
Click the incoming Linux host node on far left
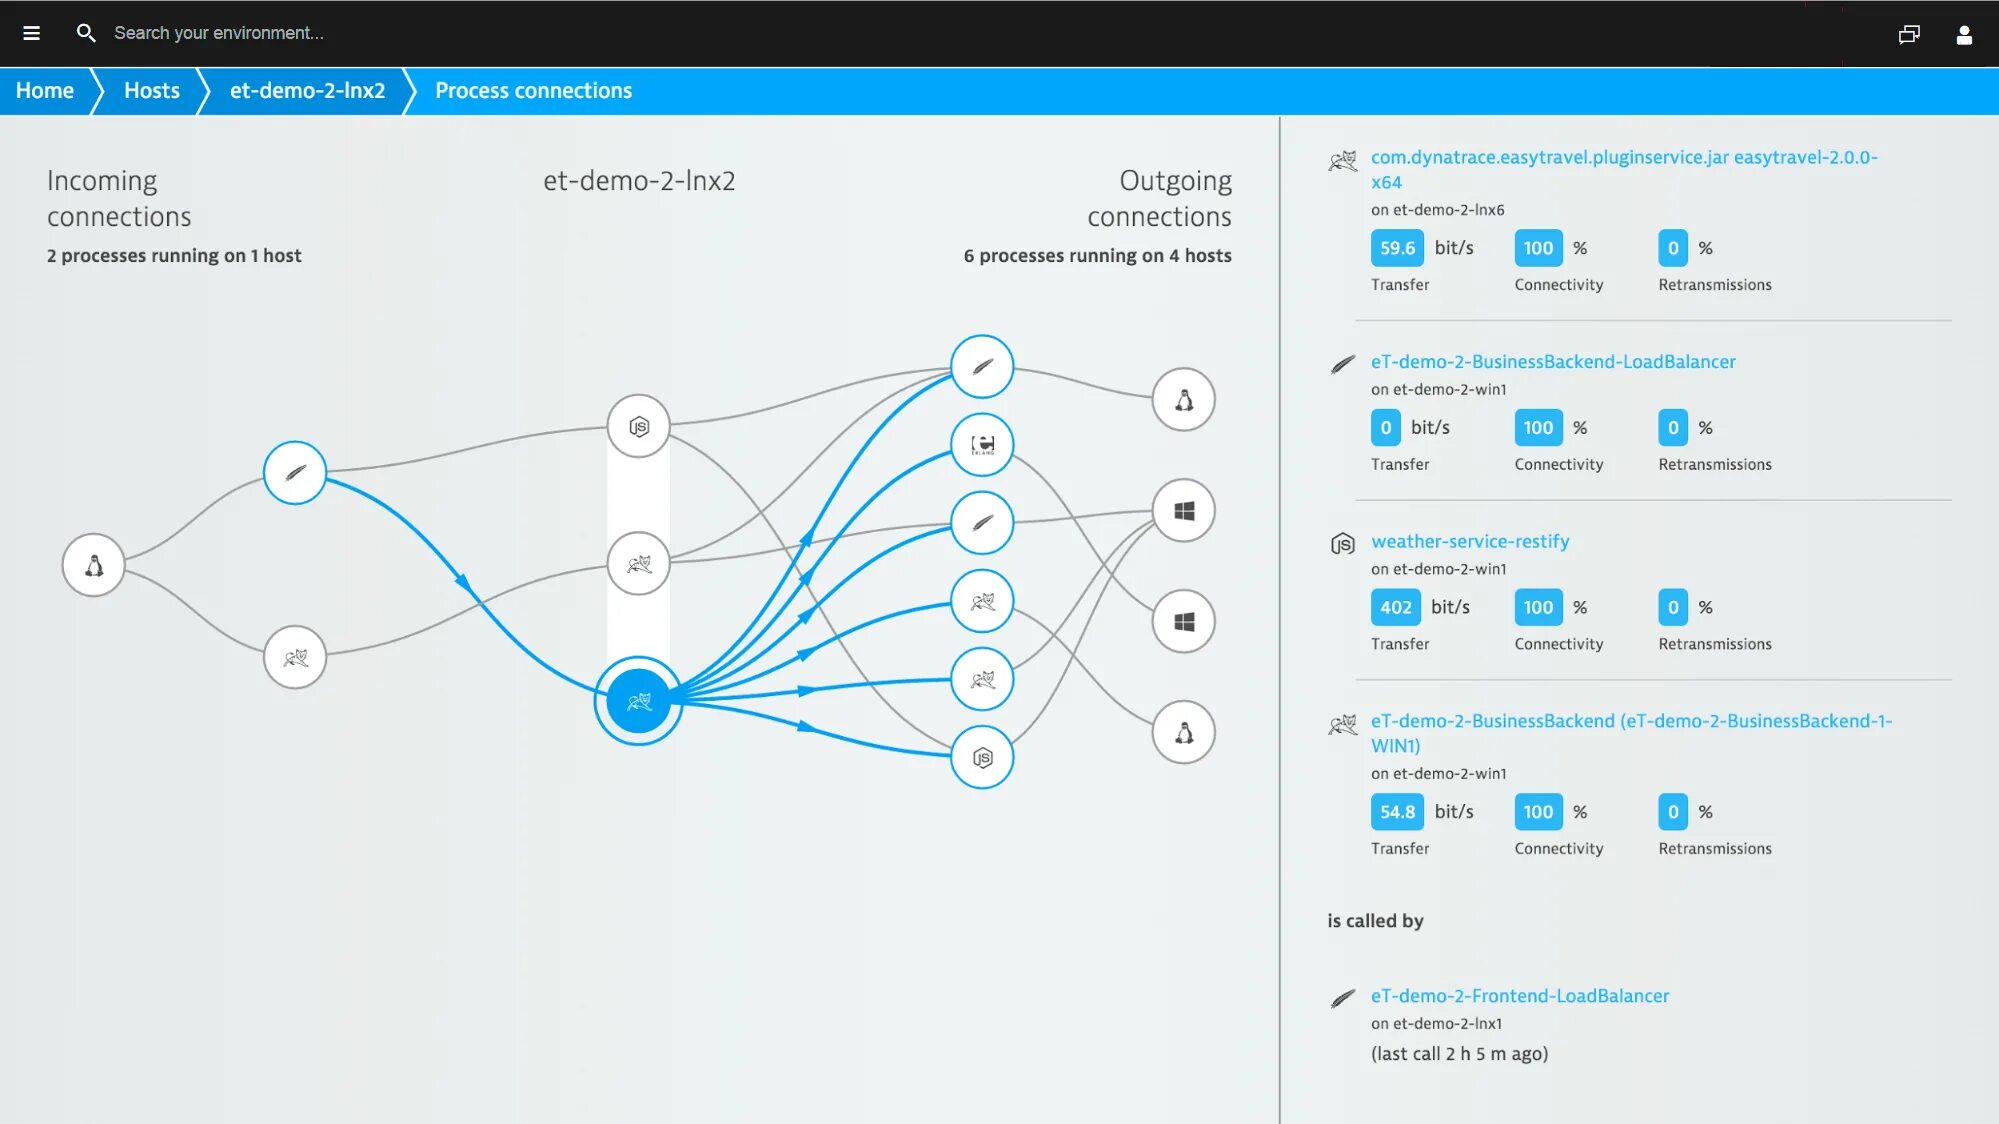[93, 565]
